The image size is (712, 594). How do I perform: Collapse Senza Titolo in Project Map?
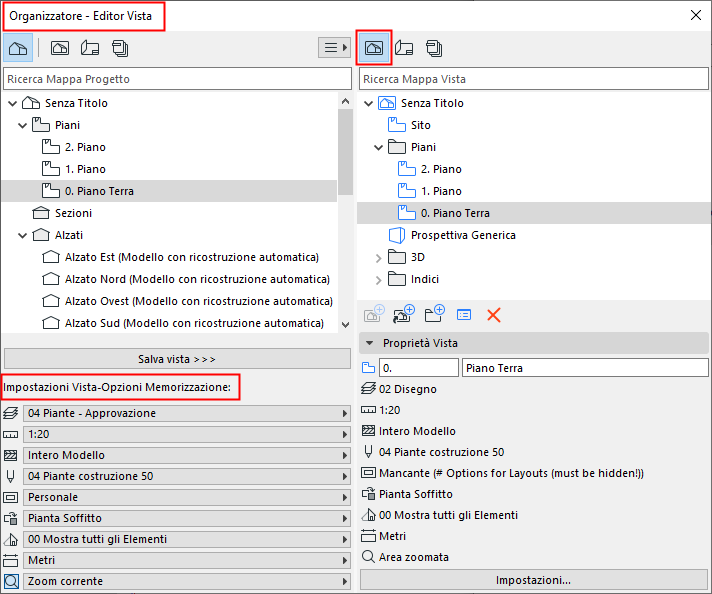click(x=13, y=104)
